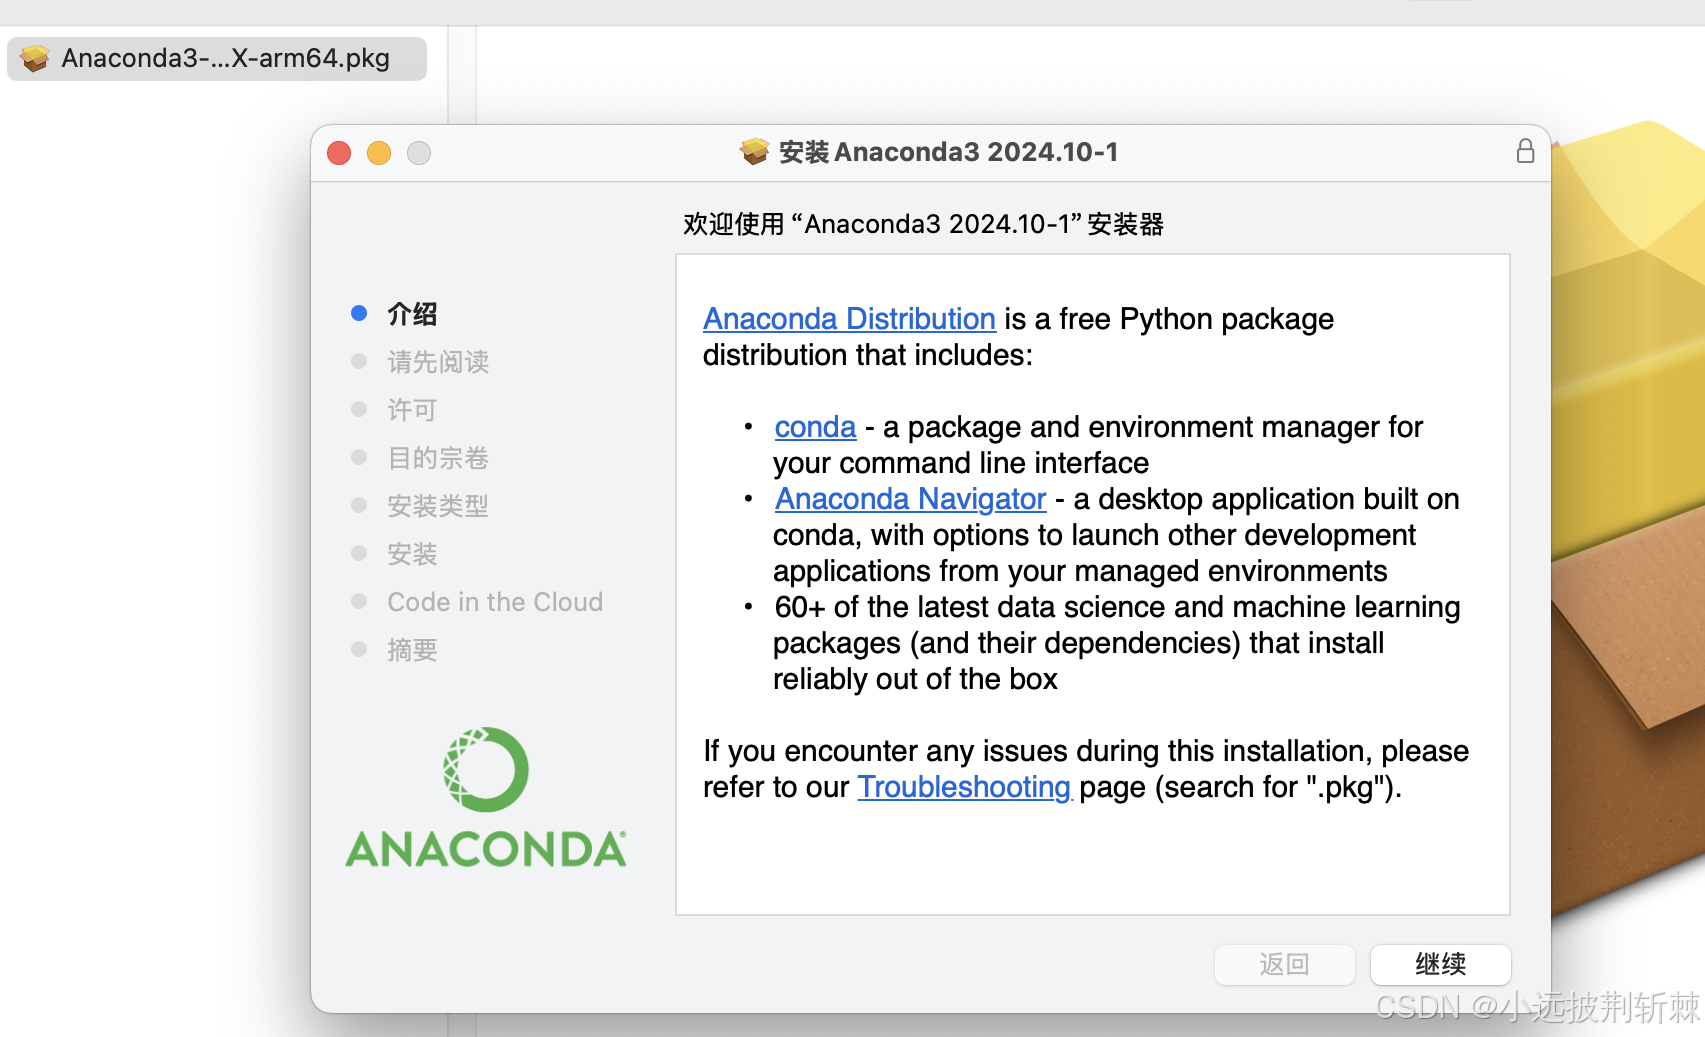Select the 介绍 step in sidebar
1705x1037 pixels.
point(412,314)
